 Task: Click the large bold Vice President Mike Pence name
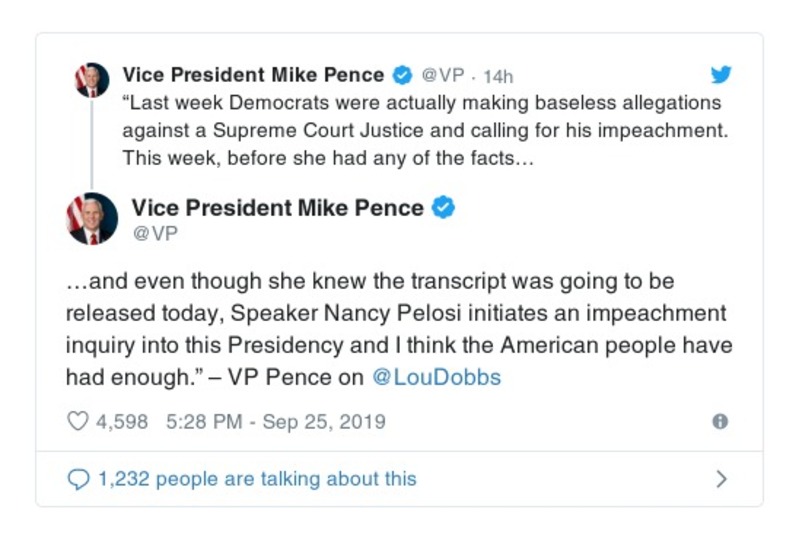pyautogui.click(x=277, y=208)
